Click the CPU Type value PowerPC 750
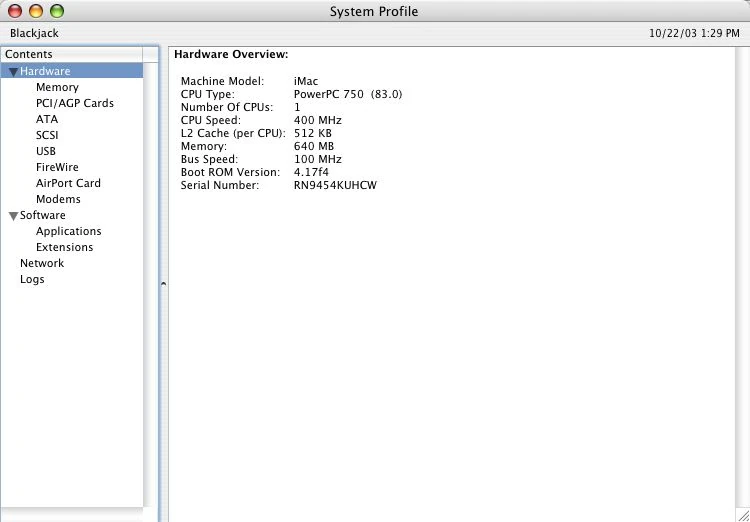The width and height of the screenshot is (750, 522). coord(348,94)
